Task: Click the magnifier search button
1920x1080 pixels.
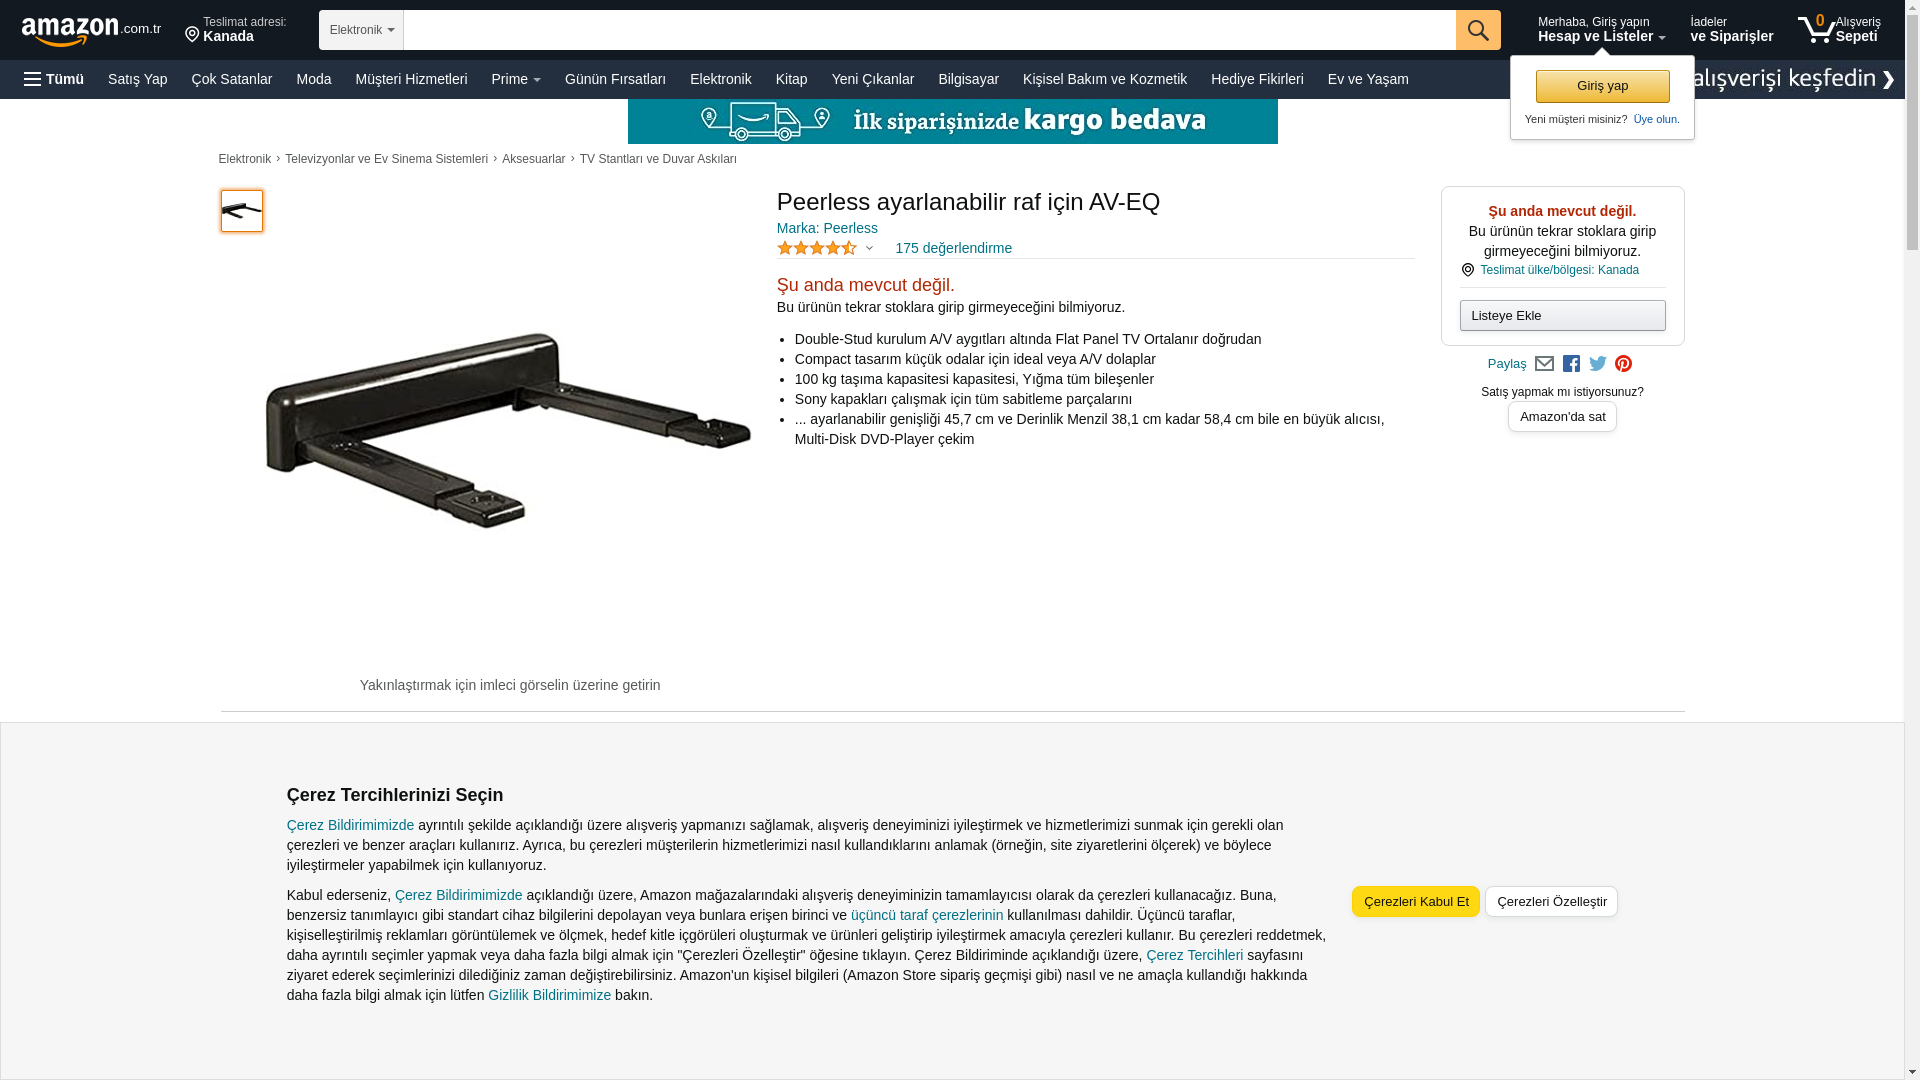Action: point(1478,30)
